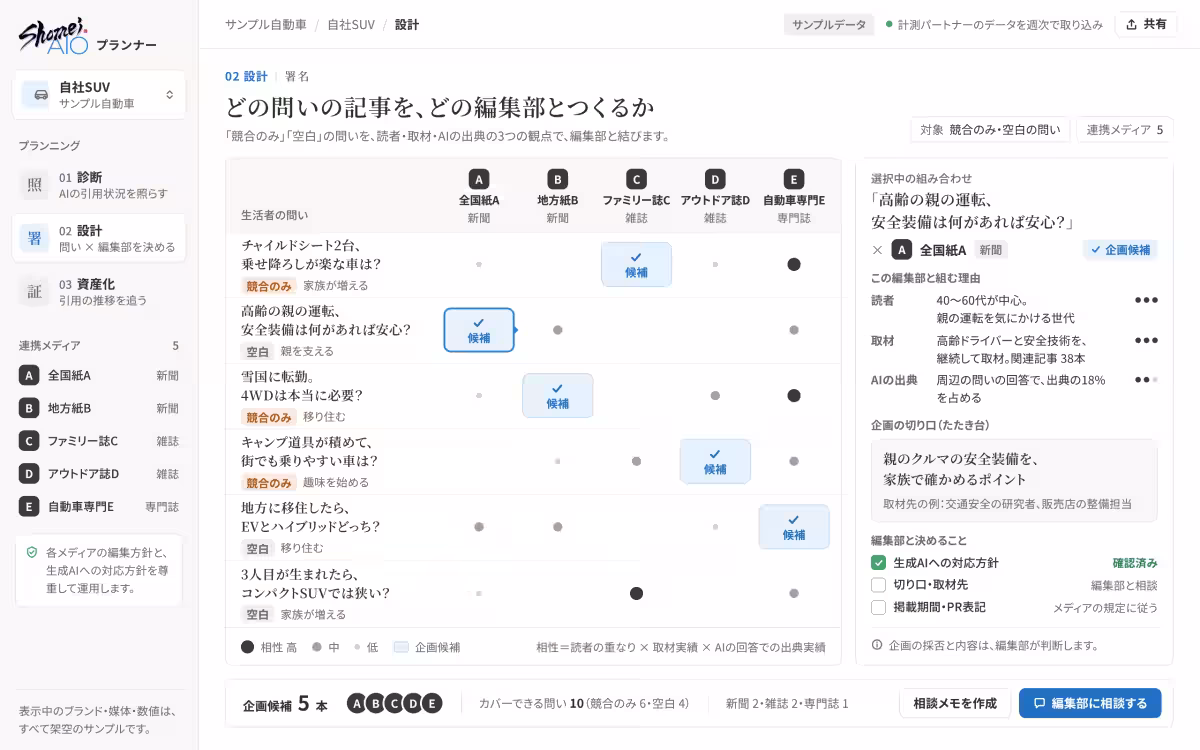Click the column C ファミリー誌C header

636,197
